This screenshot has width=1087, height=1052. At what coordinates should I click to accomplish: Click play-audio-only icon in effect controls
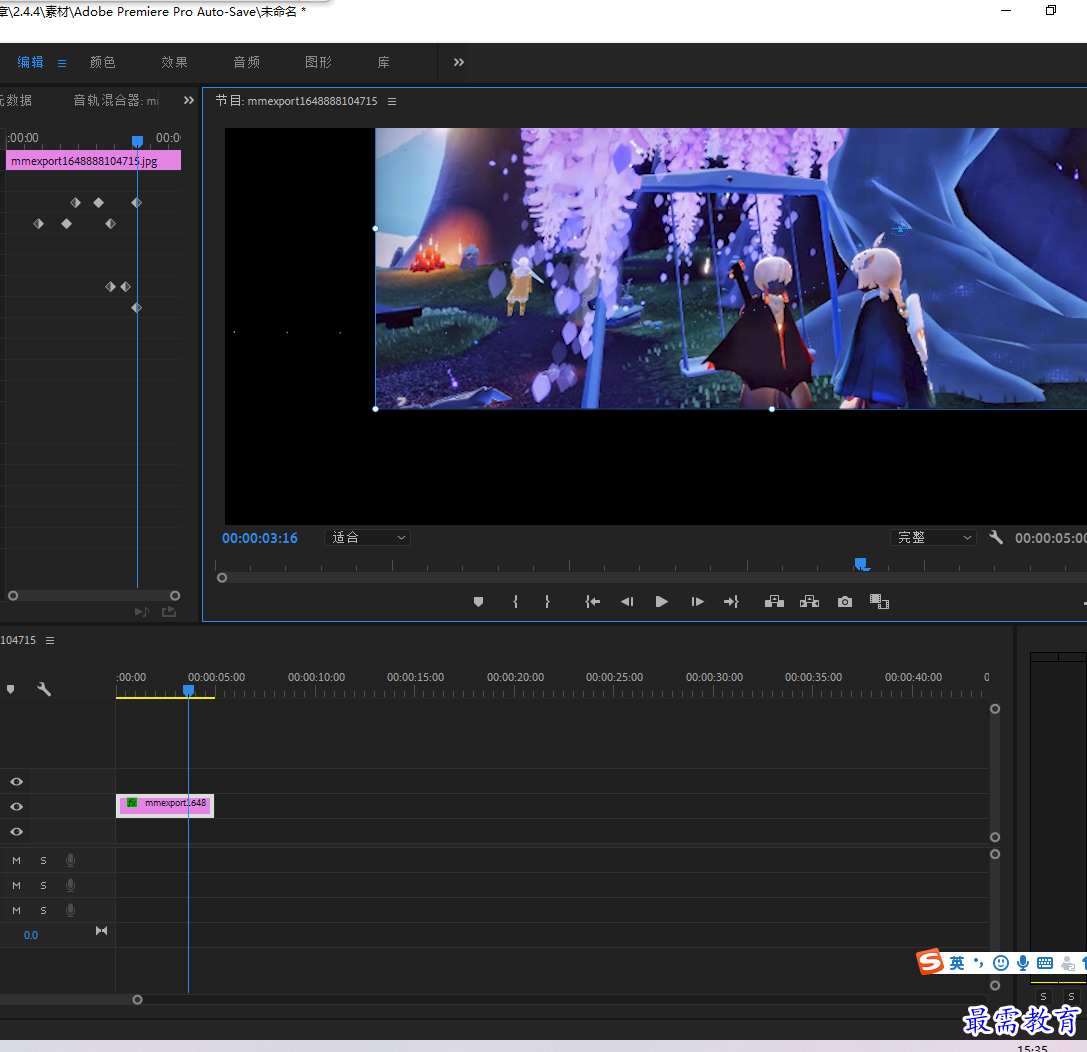pos(141,611)
